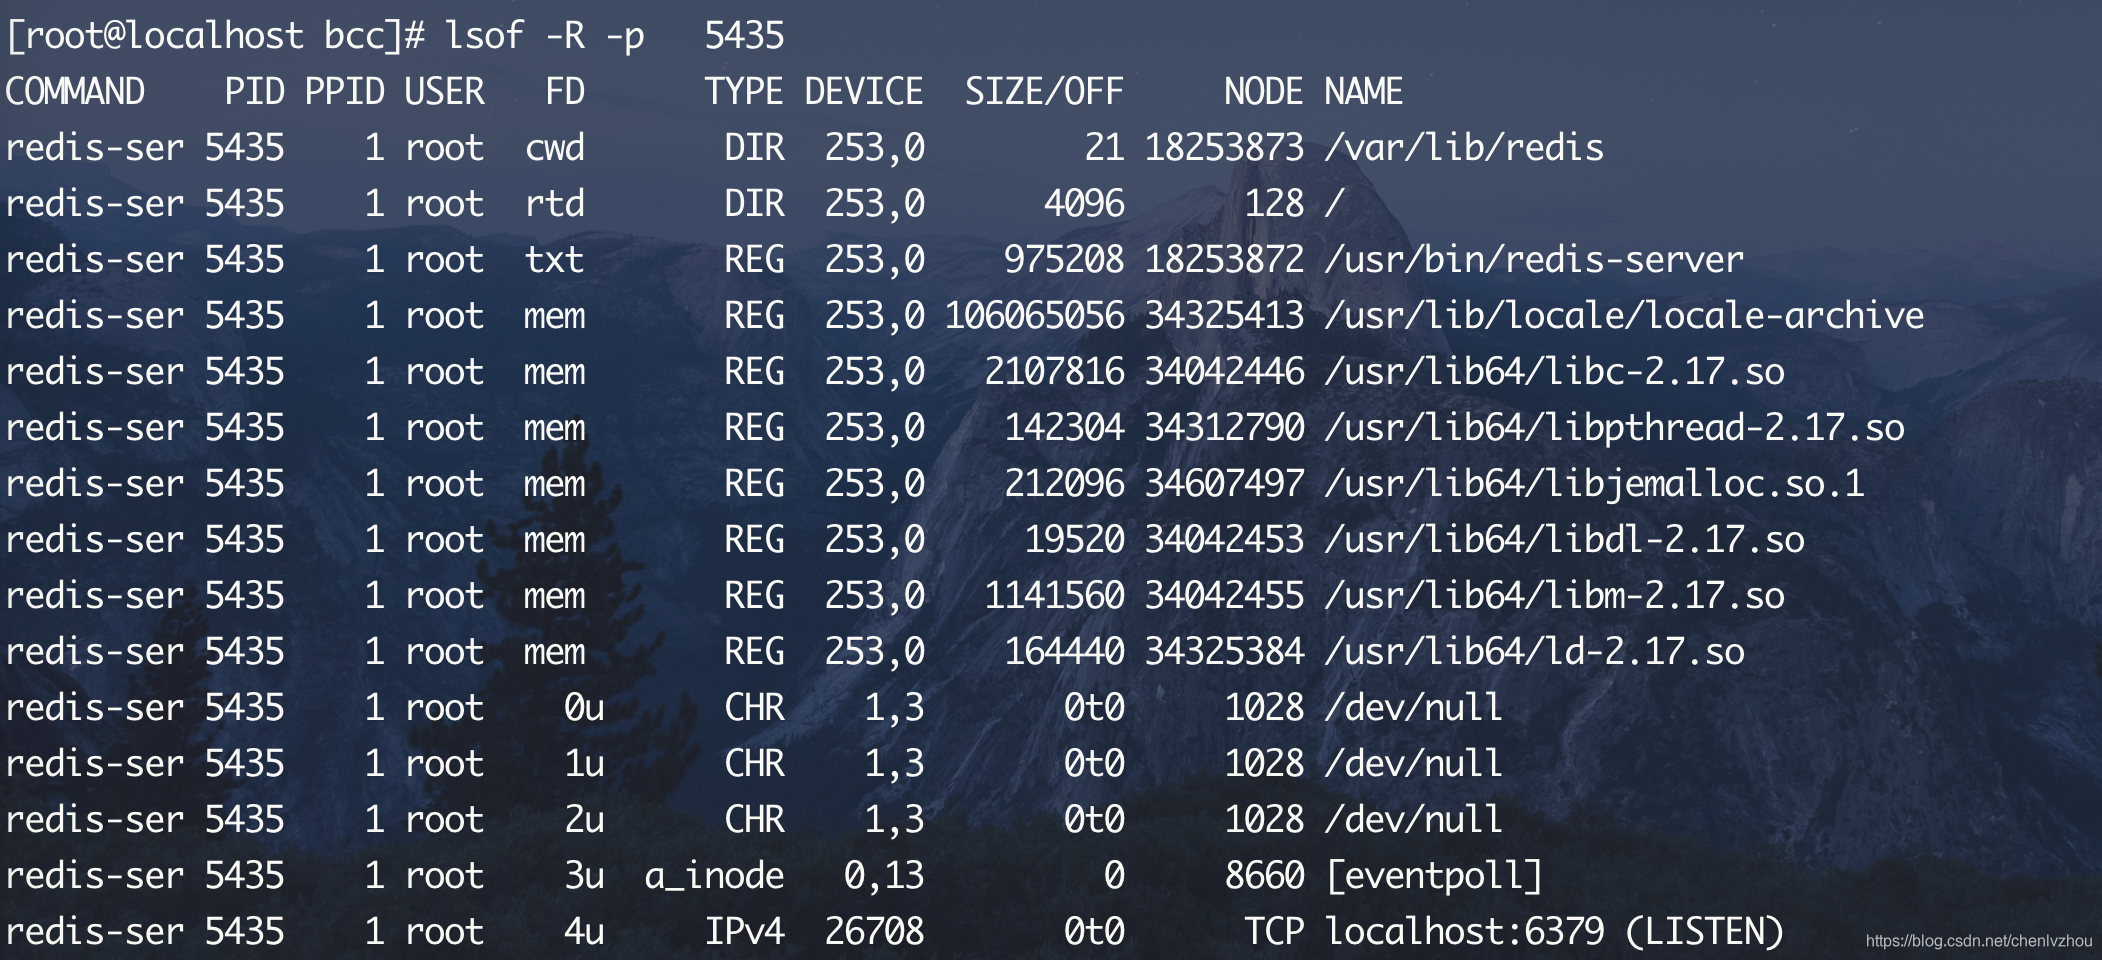This screenshot has height=960, width=2102.
Task: Click the COMMAND column header
Action: (x=75, y=92)
